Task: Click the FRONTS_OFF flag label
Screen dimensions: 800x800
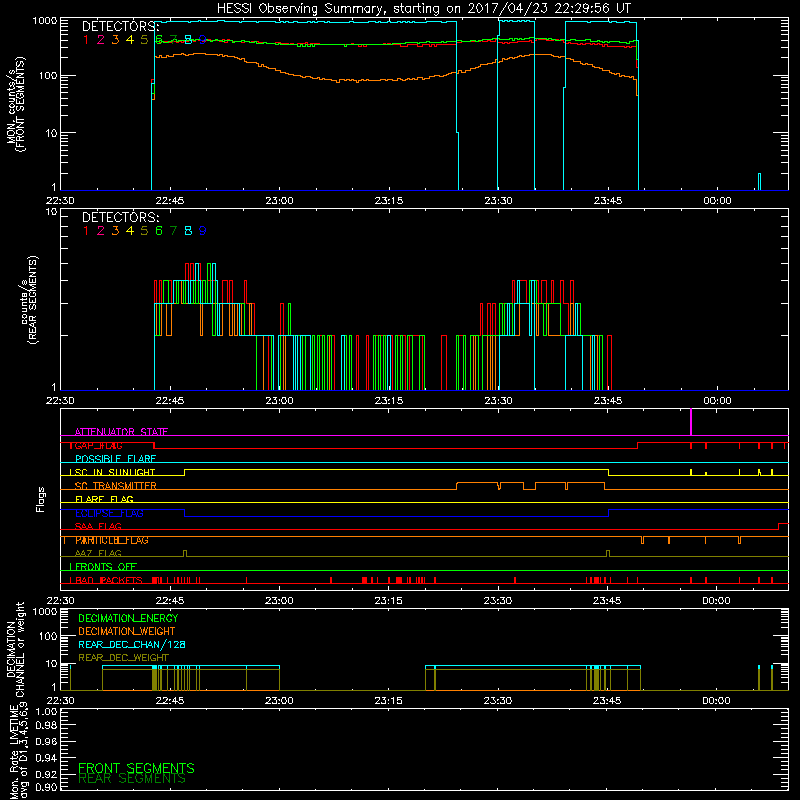Action: 106,567
